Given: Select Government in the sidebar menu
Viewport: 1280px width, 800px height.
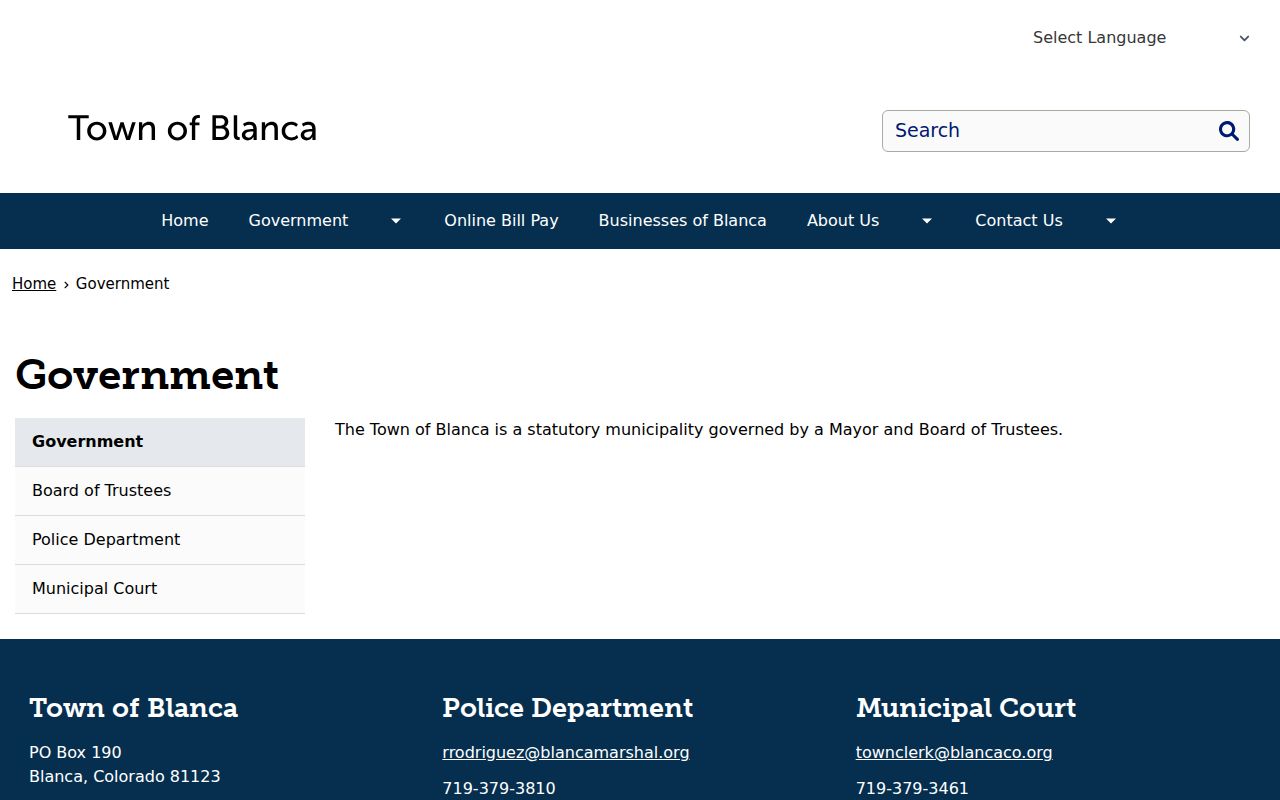Looking at the screenshot, I should click(160, 442).
